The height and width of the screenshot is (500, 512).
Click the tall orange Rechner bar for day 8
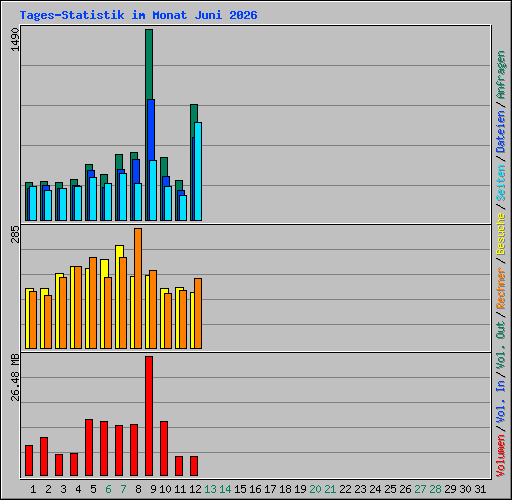click(138, 289)
